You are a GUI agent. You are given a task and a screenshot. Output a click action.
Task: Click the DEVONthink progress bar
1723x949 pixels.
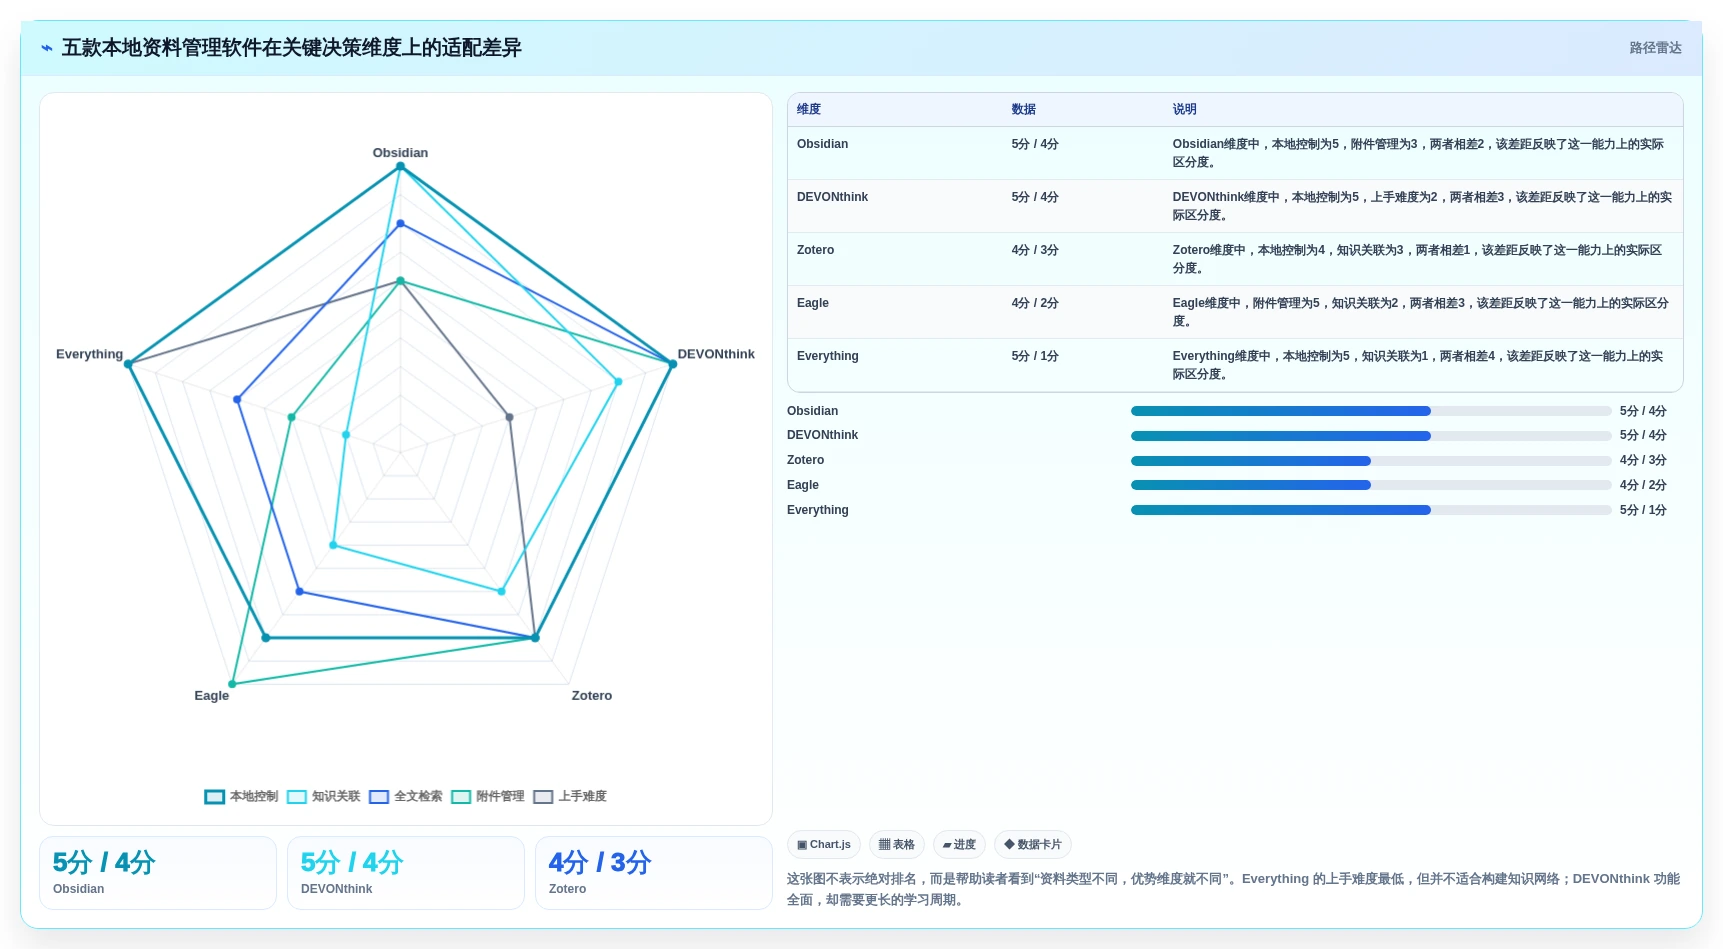pyautogui.click(x=1371, y=436)
